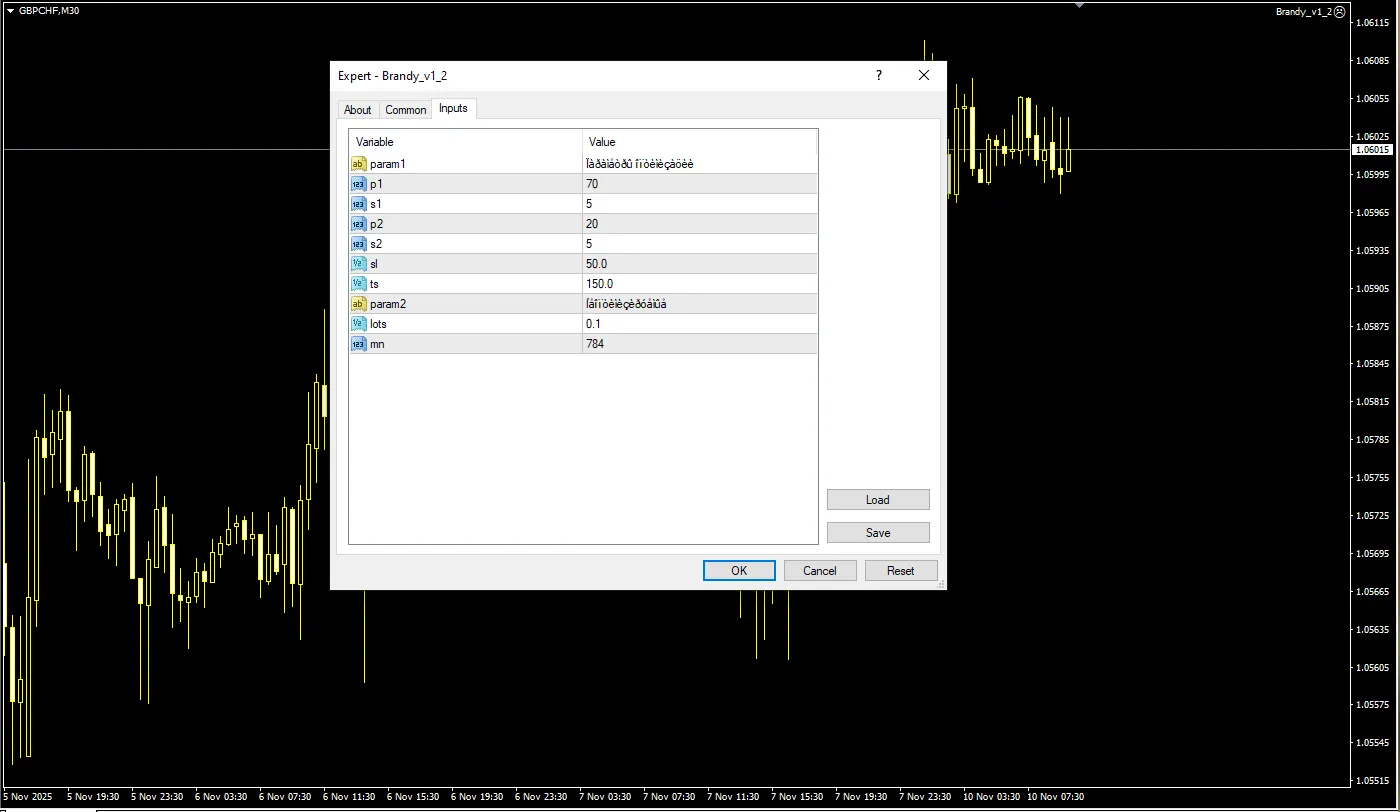Click the param1 variable name

[x=387, y=164]
